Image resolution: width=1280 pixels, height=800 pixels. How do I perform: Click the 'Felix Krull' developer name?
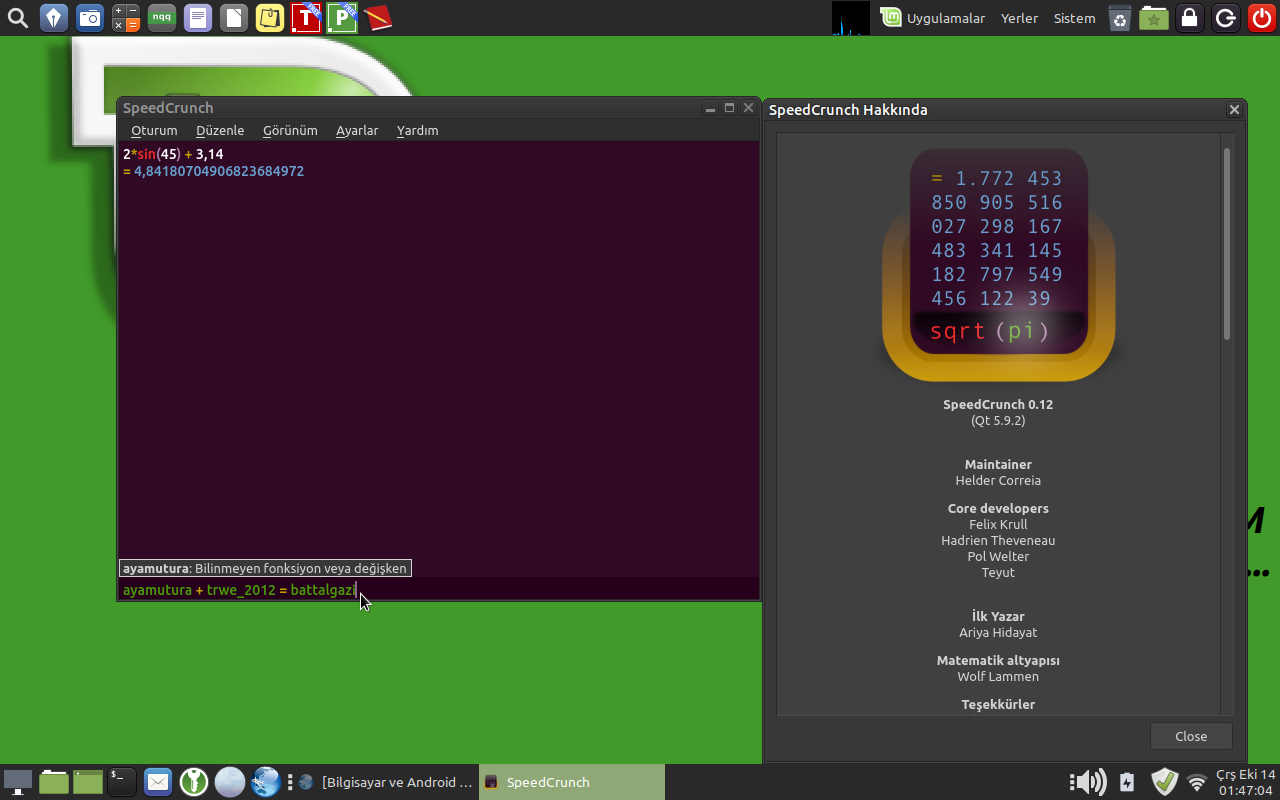click(998, 524)
